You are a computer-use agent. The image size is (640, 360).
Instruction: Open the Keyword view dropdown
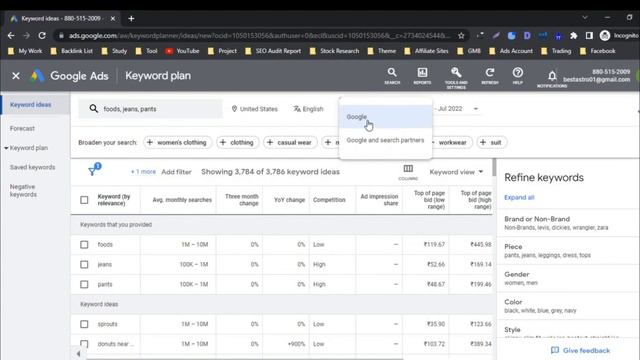(x=456, y=172)
